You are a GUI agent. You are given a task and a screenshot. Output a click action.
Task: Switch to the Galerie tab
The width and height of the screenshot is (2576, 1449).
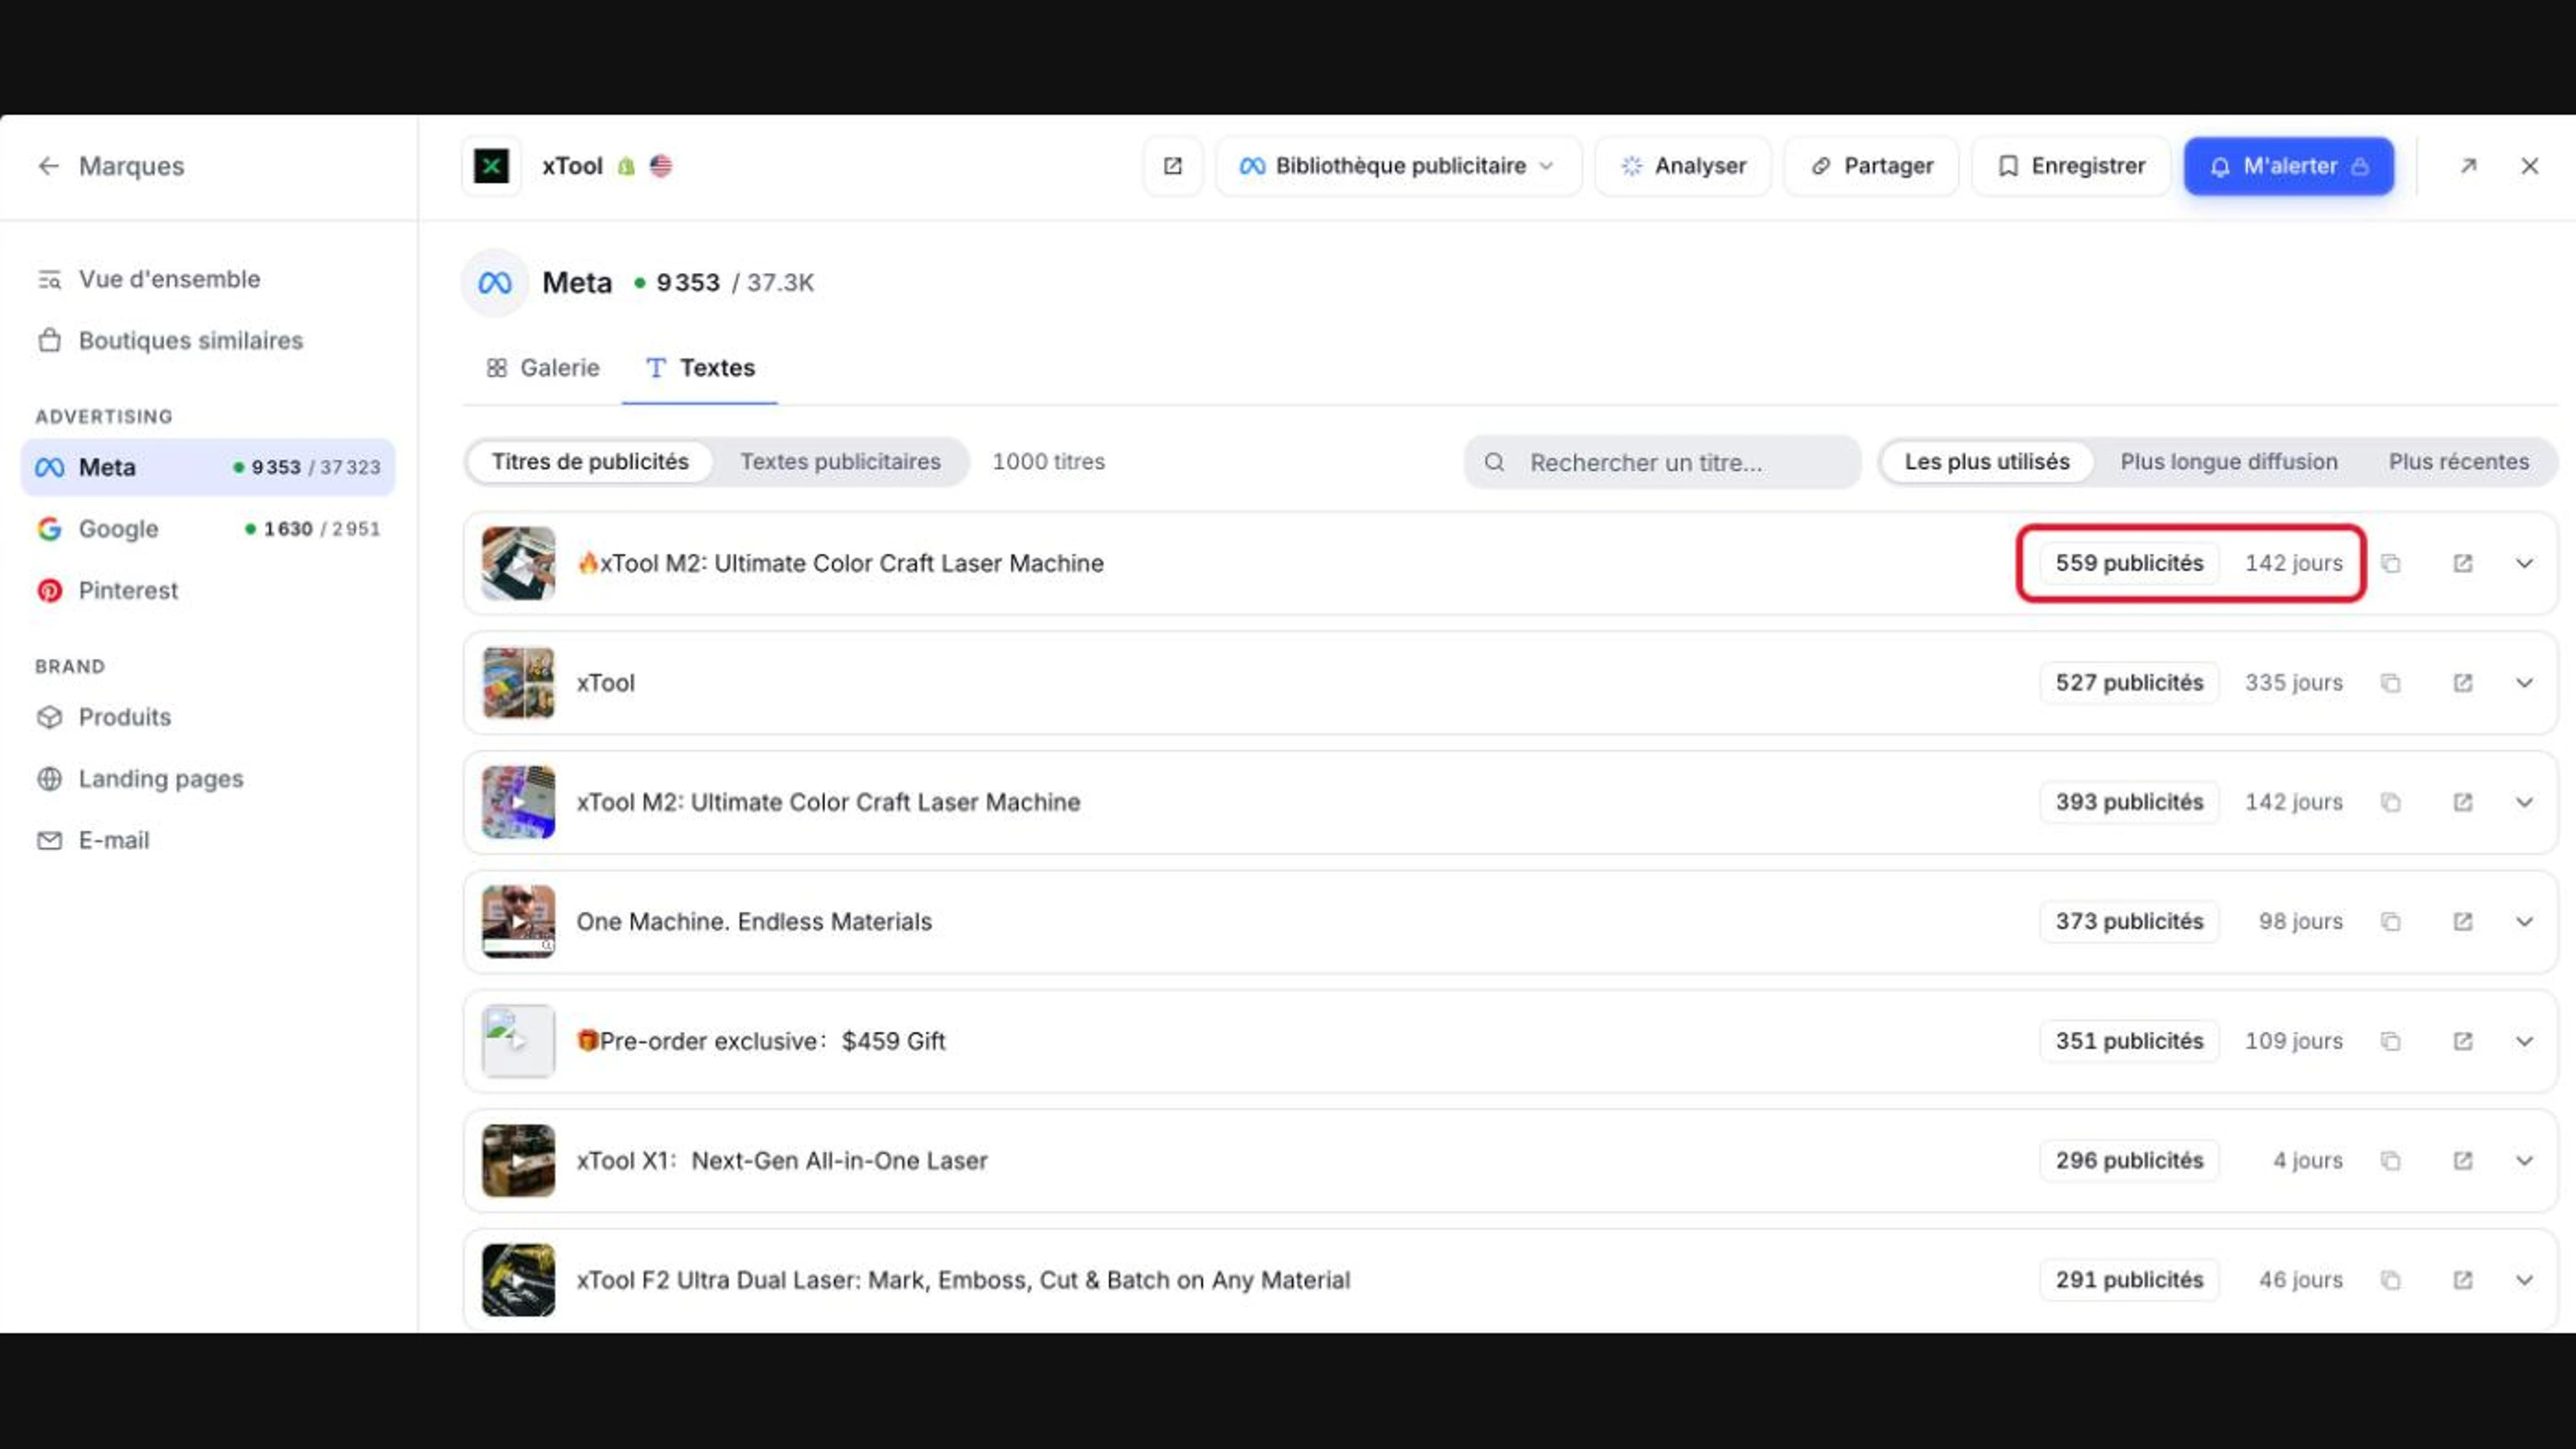pos(543,368)
